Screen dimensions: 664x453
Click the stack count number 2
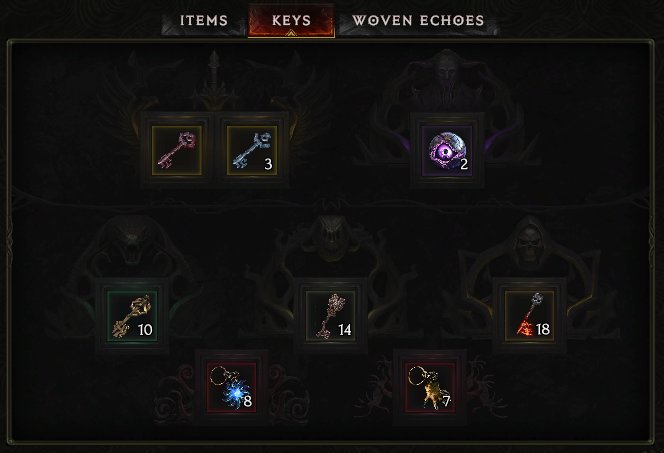pos(464,164)
